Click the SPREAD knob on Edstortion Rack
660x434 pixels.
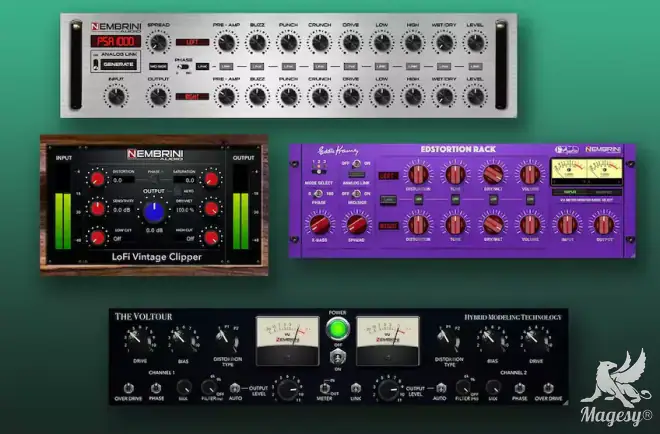pos(357,224)
